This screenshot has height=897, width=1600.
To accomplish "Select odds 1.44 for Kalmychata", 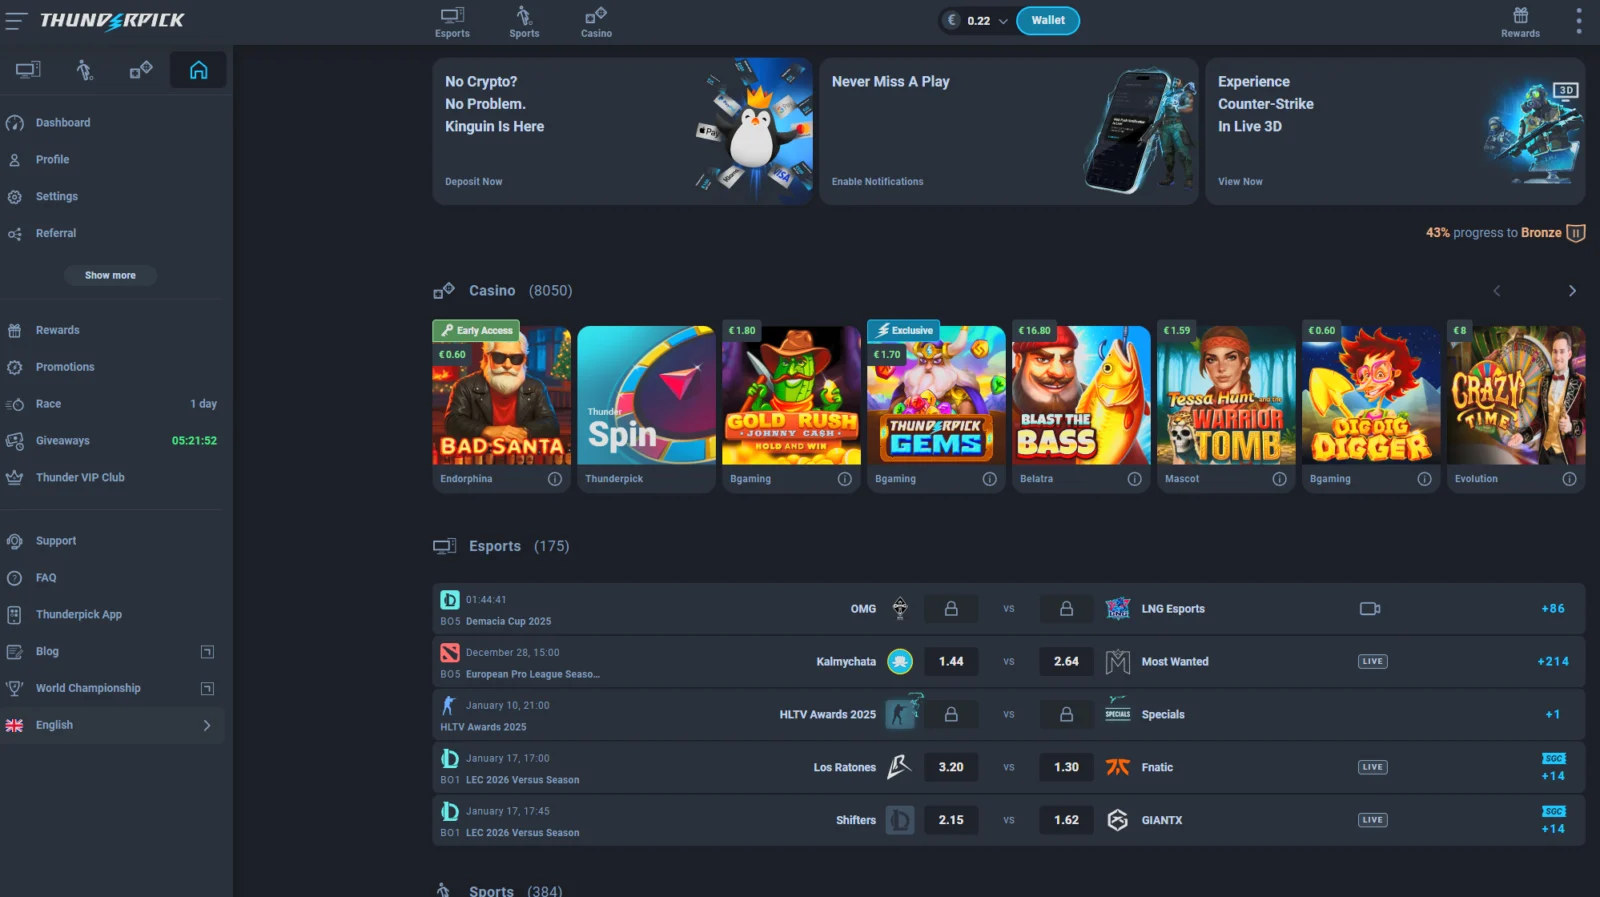I will coord(951,662).
